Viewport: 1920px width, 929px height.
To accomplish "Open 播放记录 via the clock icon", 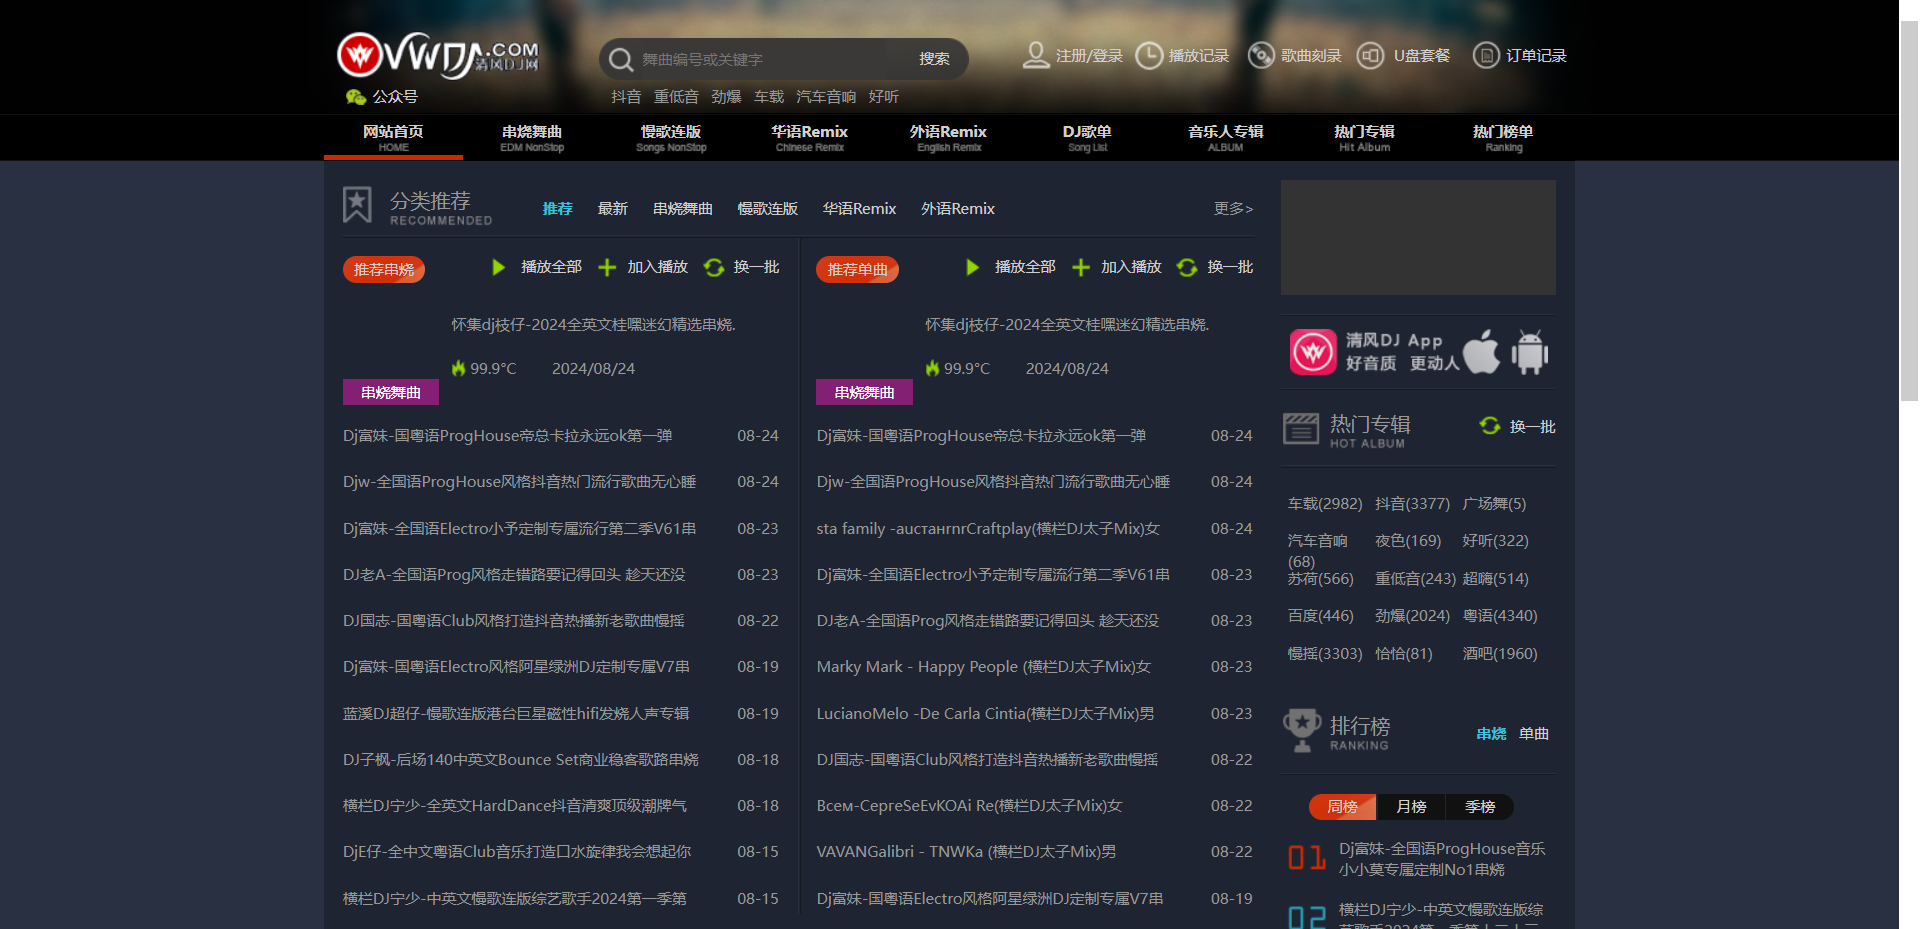I will pyautogui.click(x=1149, y=55).
